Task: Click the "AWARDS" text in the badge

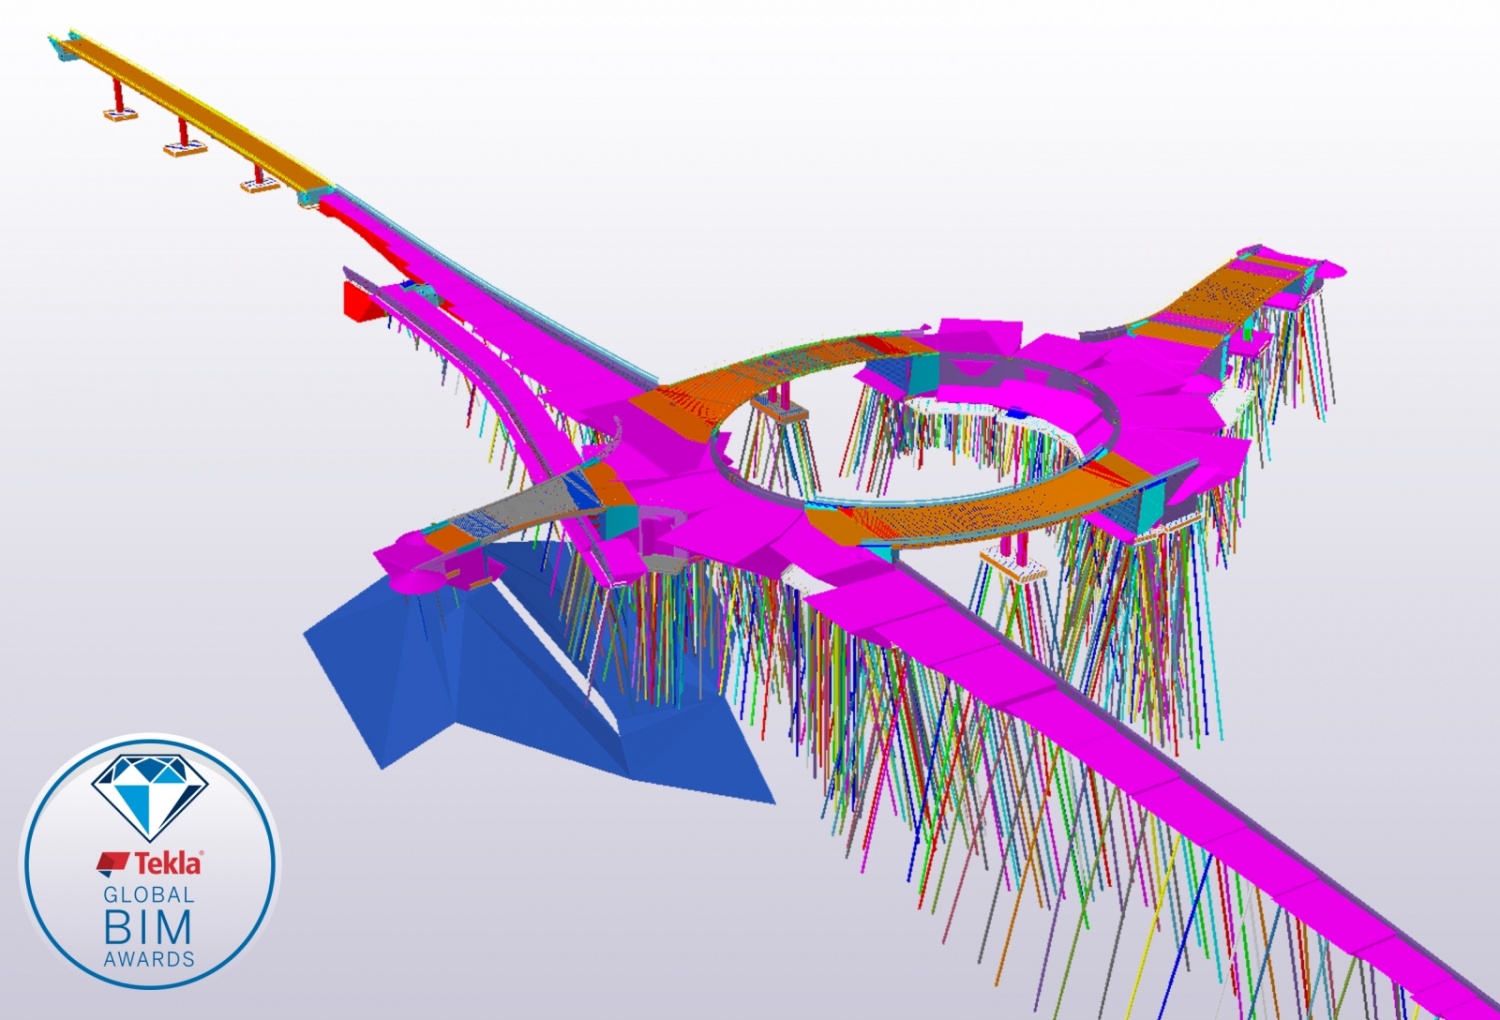Action: coord(149,960)
